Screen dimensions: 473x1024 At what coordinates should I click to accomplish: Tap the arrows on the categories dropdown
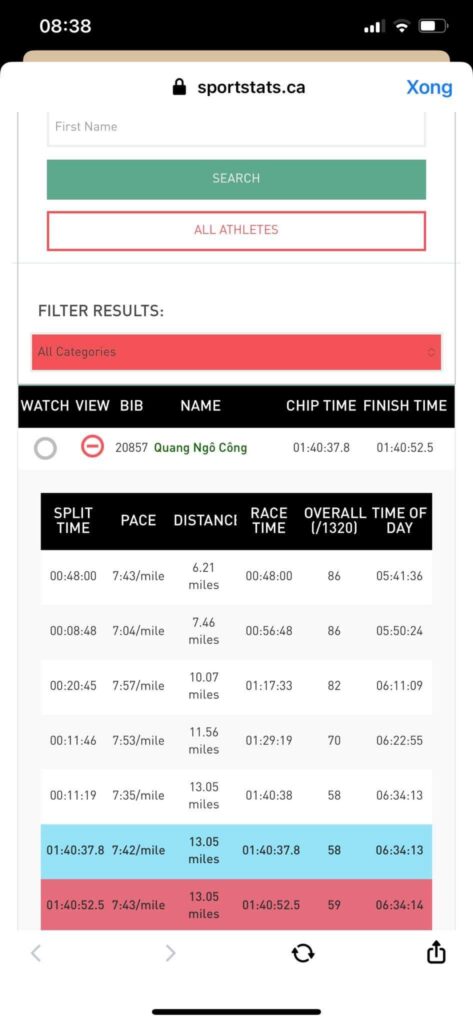click(431, 352)
